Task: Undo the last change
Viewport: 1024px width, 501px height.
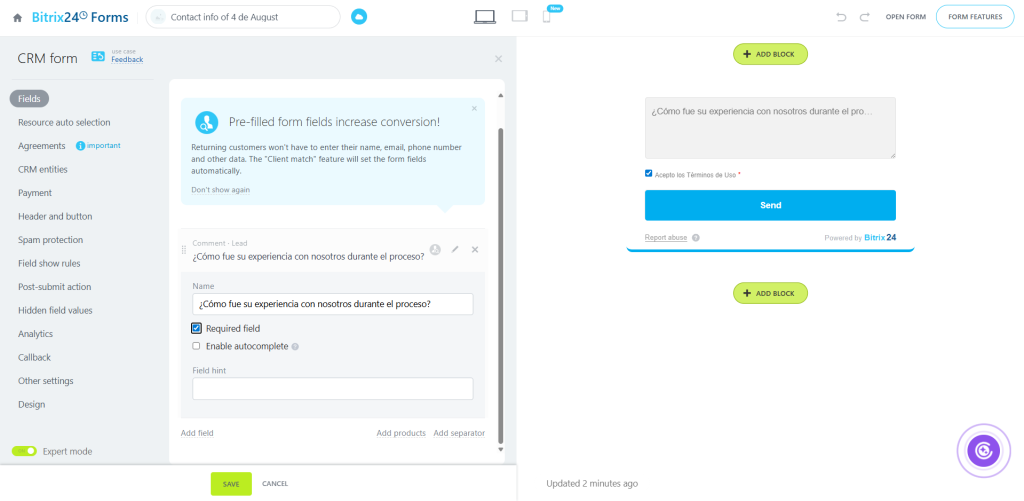Action: [x=841, y=17]
